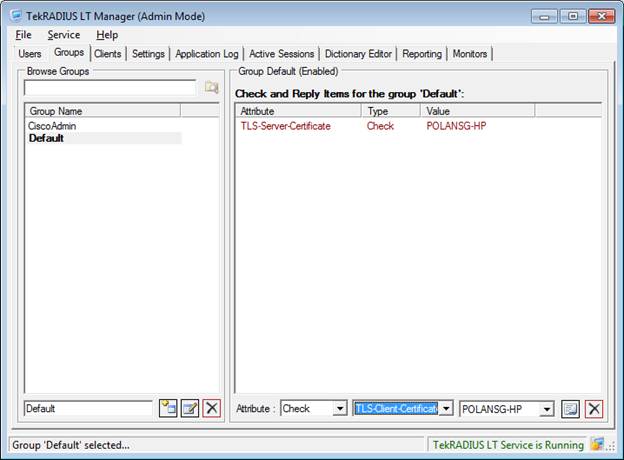
Task: Click the delete attribute X icon
Action: (x=594, y=409)
